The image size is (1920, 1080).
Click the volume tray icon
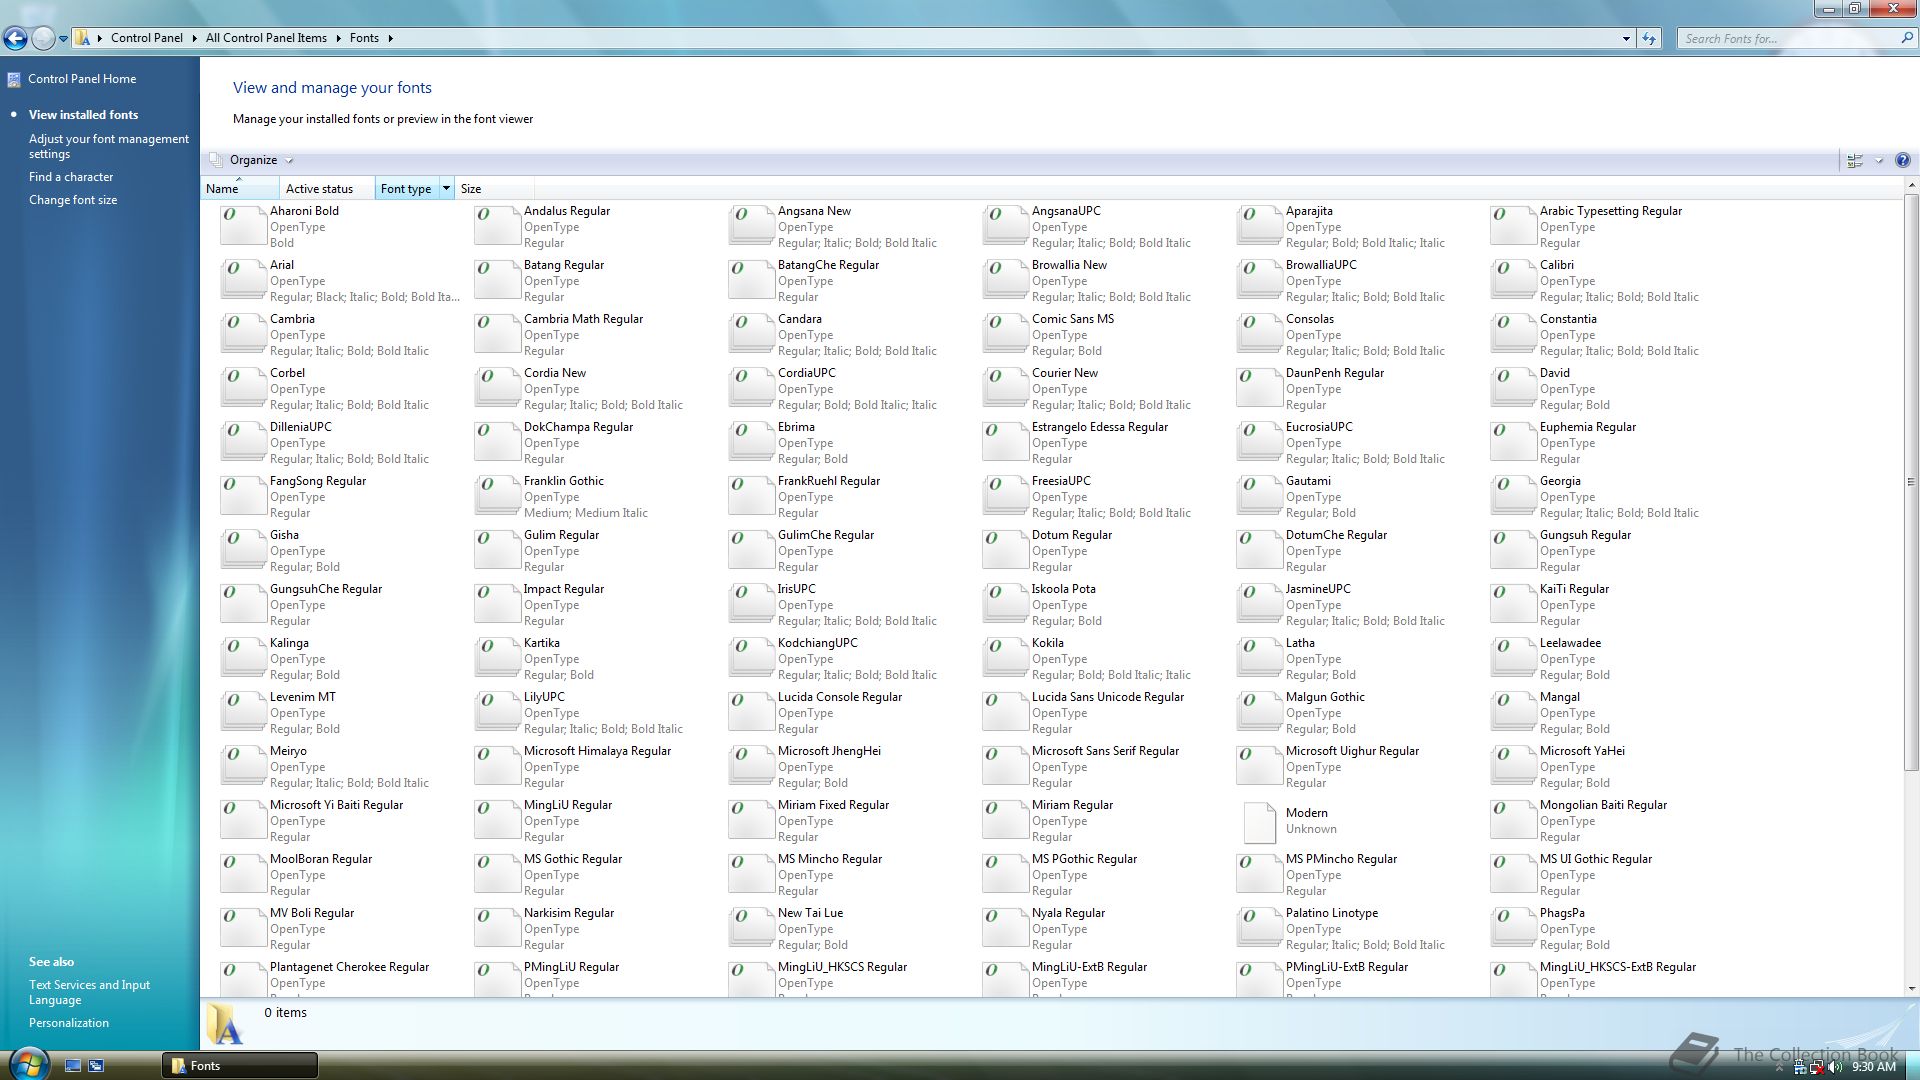click(1835, 1067)
